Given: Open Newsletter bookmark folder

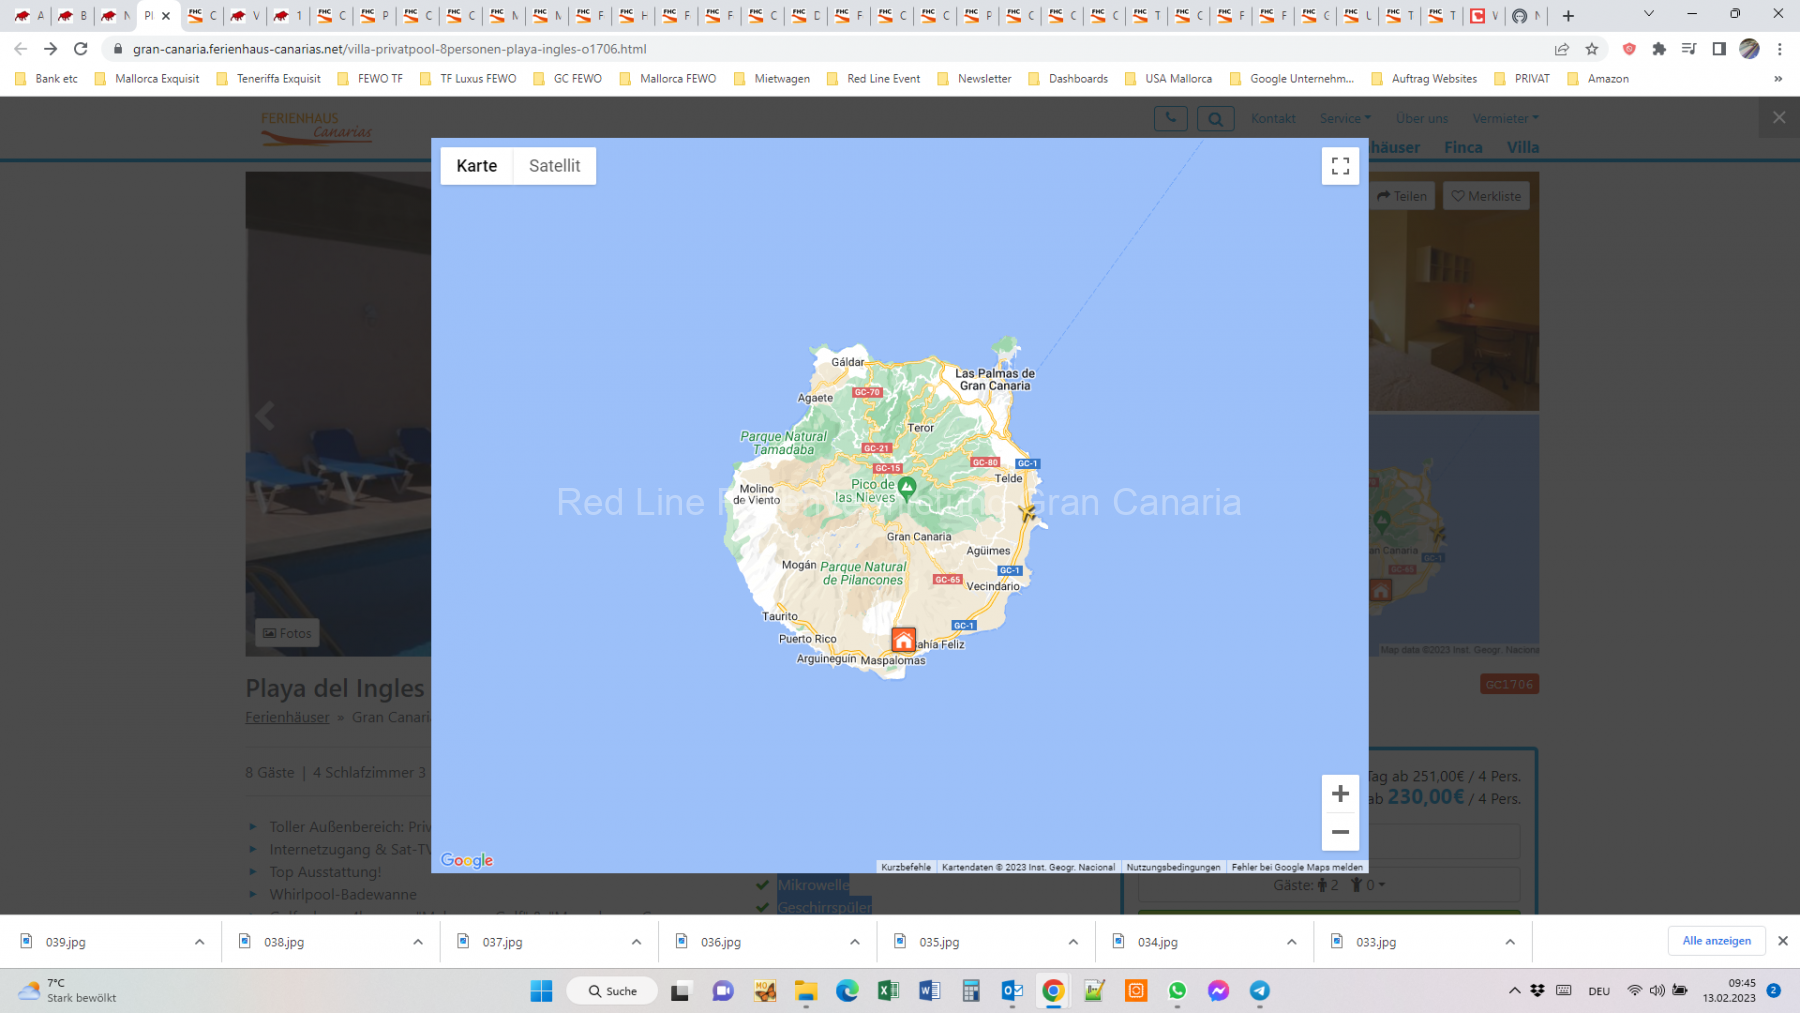Looking at the screenshot, I should (x=975, y=79).
